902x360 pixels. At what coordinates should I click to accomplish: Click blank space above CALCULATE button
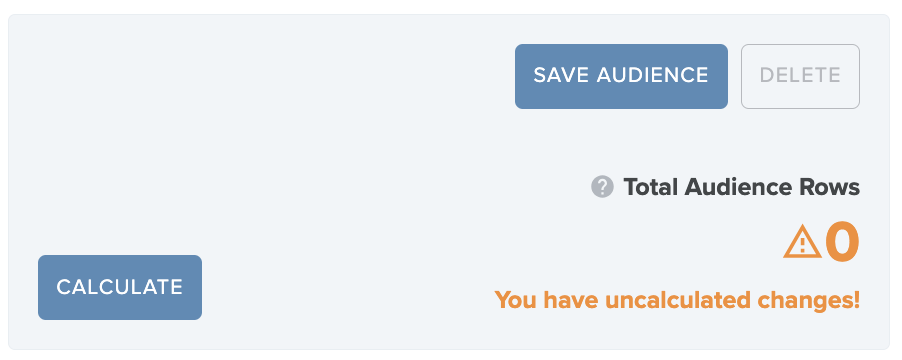point(120,173)
